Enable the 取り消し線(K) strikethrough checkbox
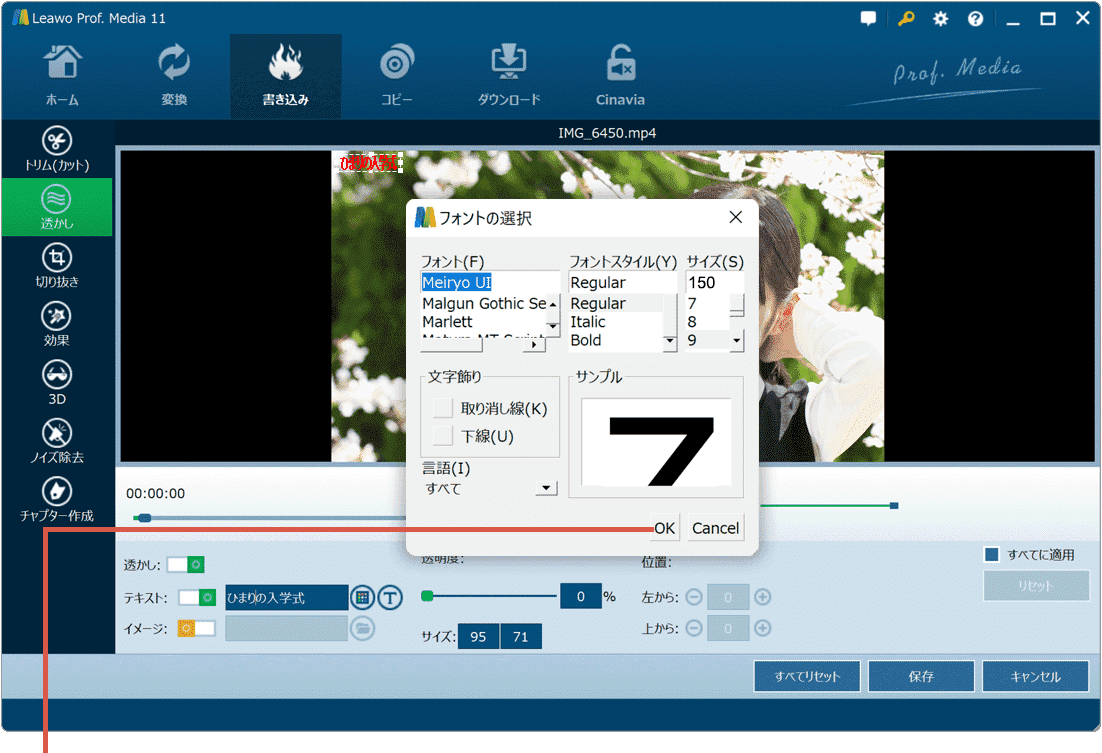The width and height of the screenshot is (1102, 753). pos(443,408)
